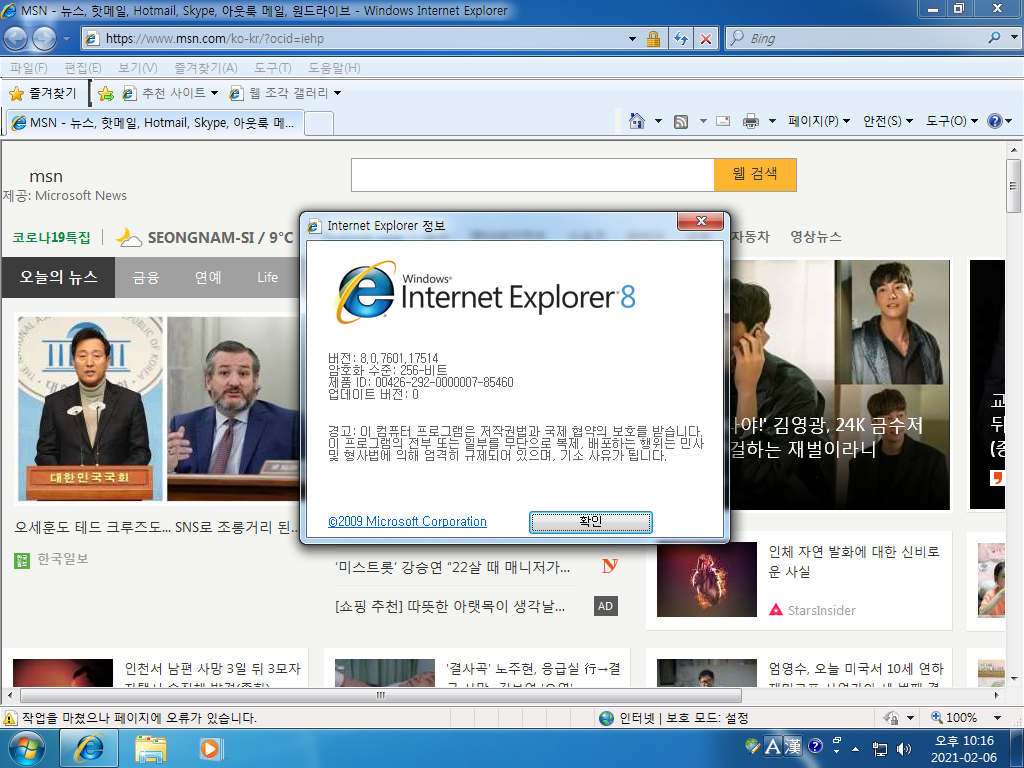Image resolution: width=1024 pixels, height=768 pixels.
Task: Click the Refresh page icon
Action: click(x=680, y=39)
